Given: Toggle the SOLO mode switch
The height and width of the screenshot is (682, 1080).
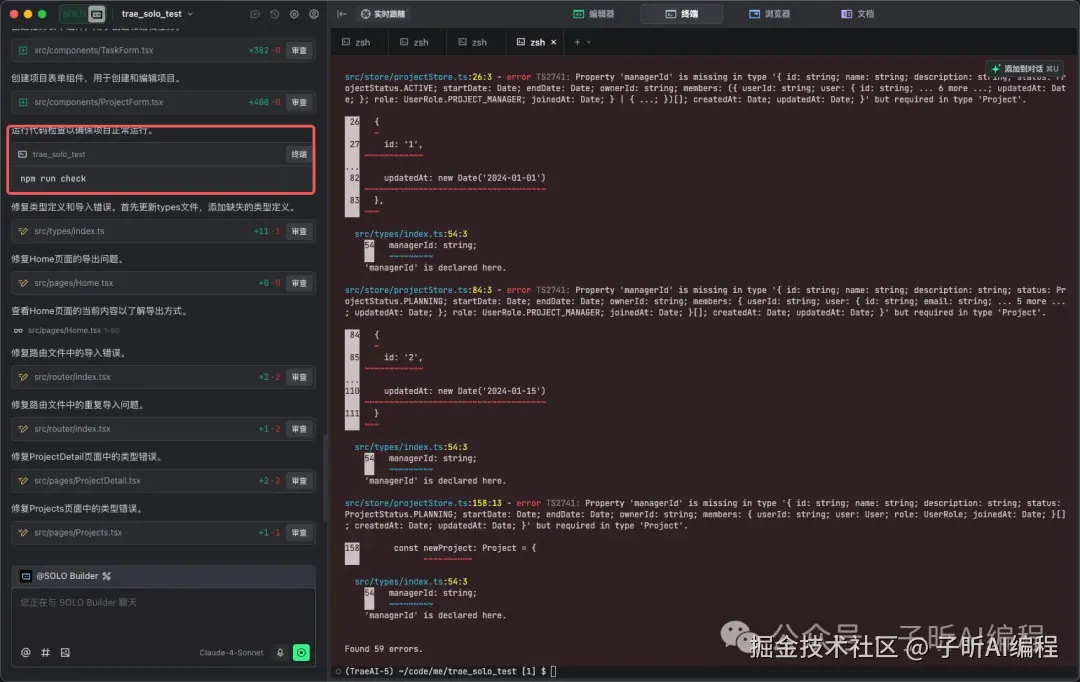Looking at the screenshot, I should tap(83, 14).
